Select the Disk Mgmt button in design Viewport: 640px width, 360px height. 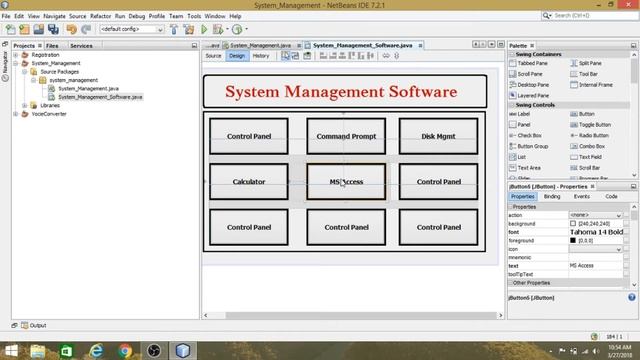point(438,136)
